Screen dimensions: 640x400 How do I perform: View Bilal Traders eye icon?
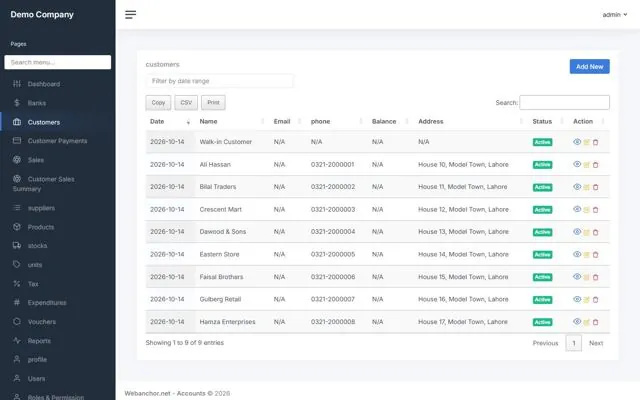tap(577, 187)
